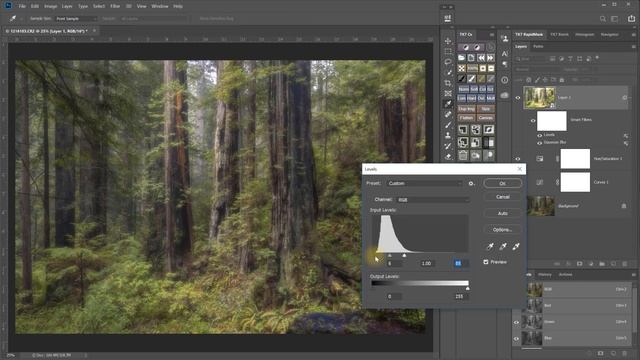Screen dimensions: 640x360
Task: Select the Rectangular Marquee tool
Action: [x=448, y=51]
